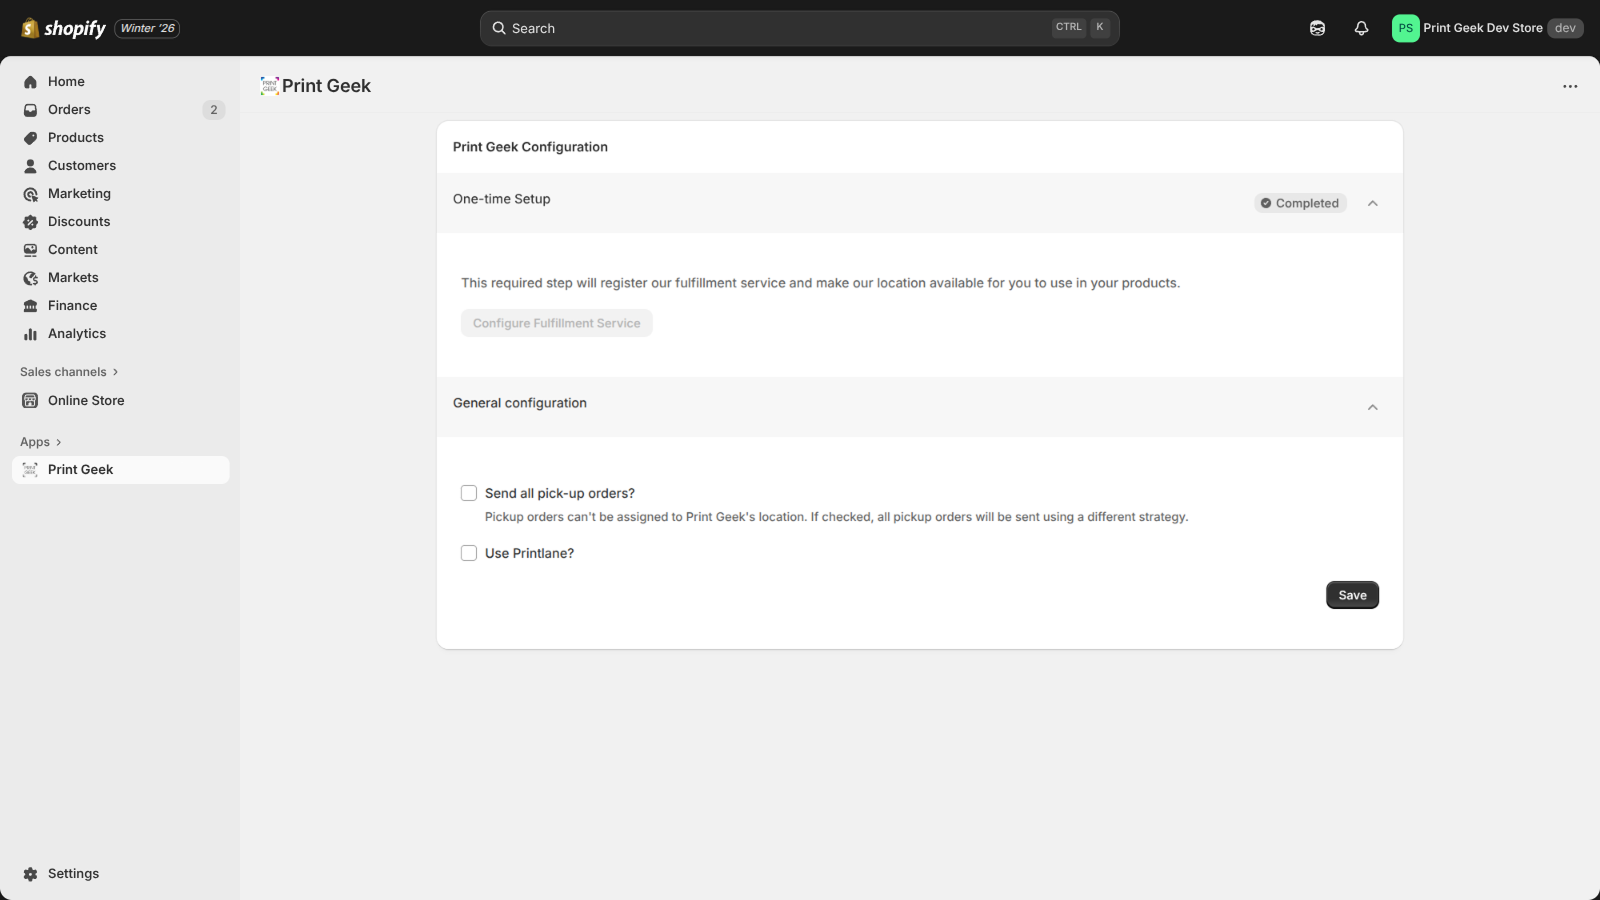Enable Send all pick-up orders checkbox
Image resolution: width=1600 pixels, height=900 pixels.
click(x=469, y=493)
